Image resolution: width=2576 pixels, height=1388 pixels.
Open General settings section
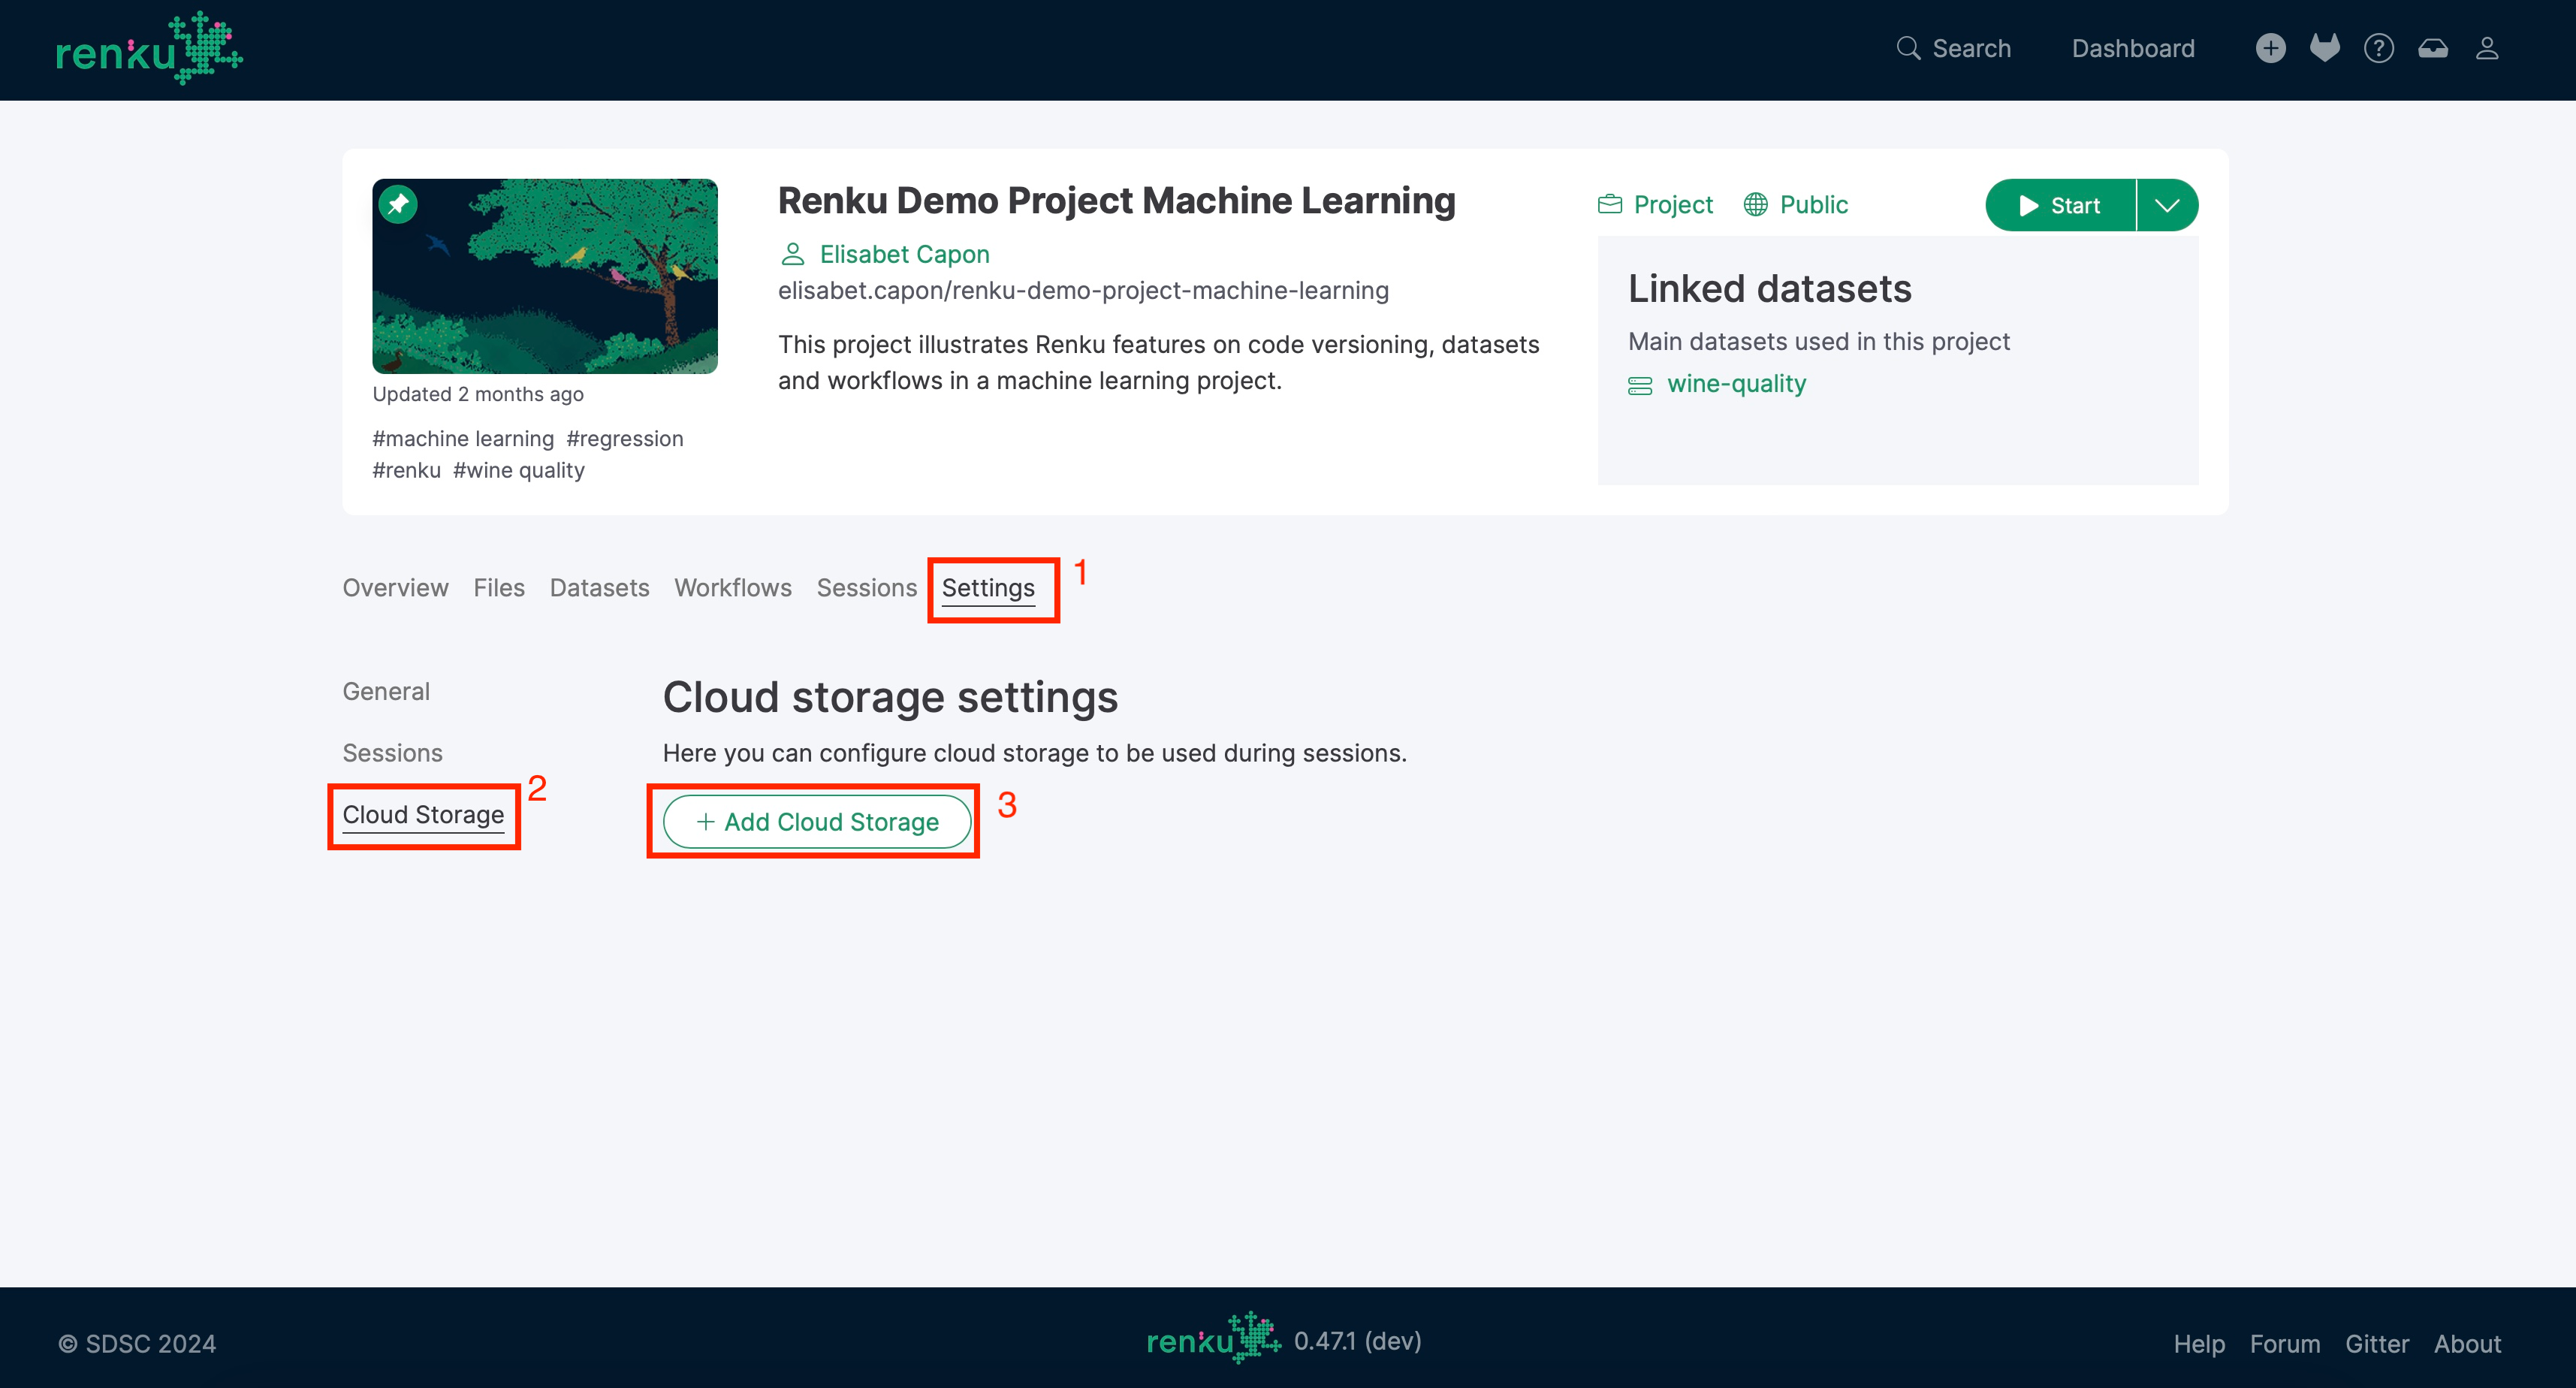coord(385,692)
